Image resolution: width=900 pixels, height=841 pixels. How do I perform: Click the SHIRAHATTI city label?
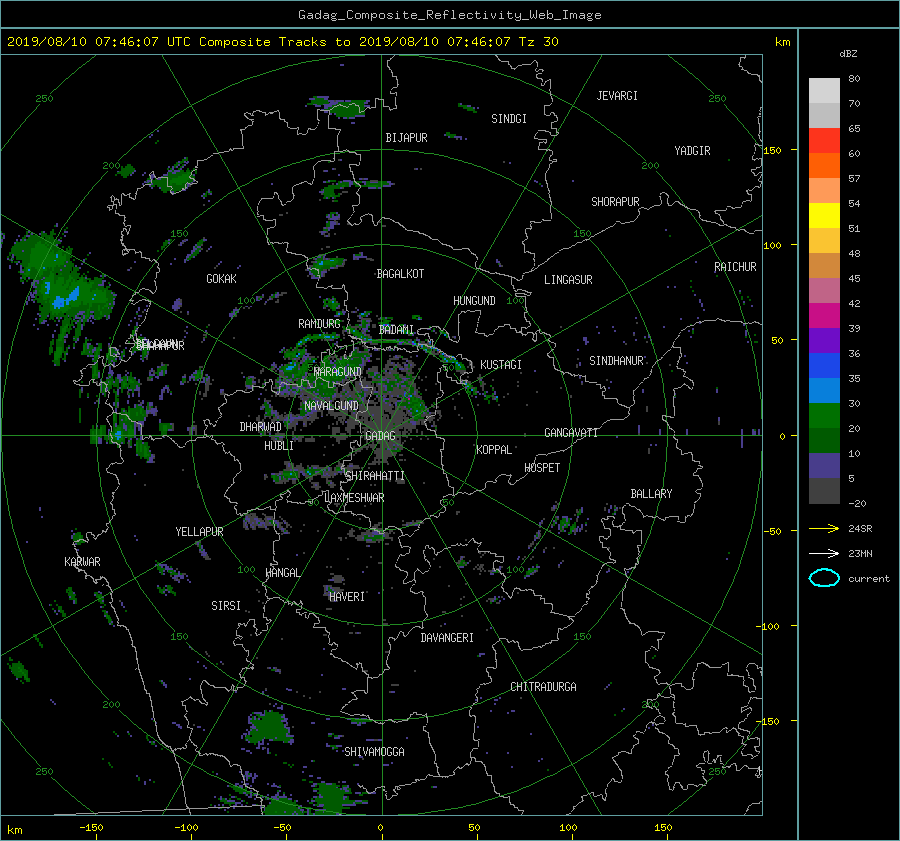pyautogui.click(x=375, y=476)
